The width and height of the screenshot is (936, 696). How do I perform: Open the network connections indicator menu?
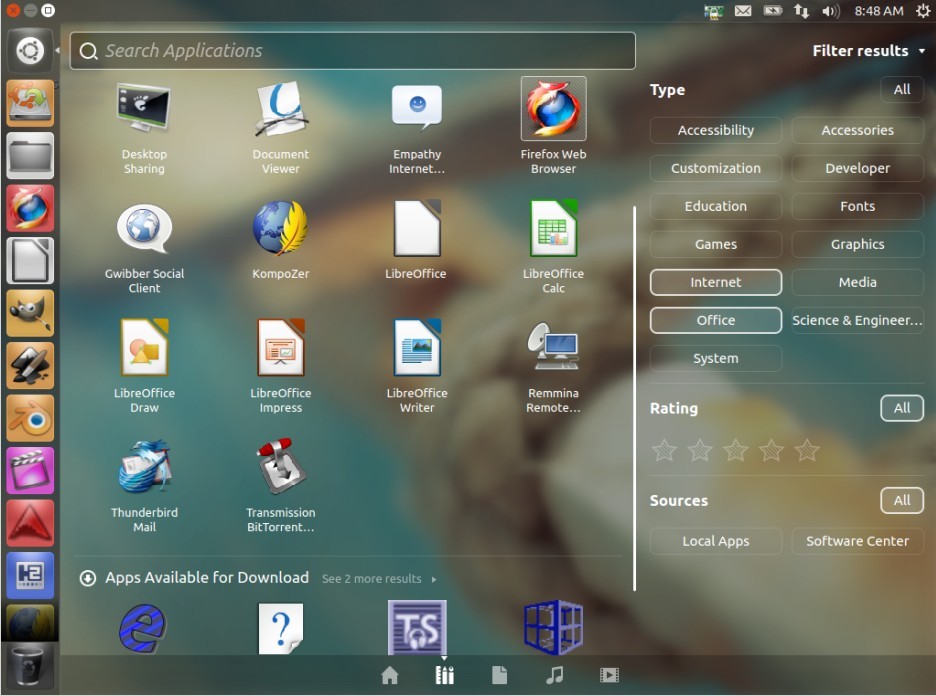click(x=801, y=11)
